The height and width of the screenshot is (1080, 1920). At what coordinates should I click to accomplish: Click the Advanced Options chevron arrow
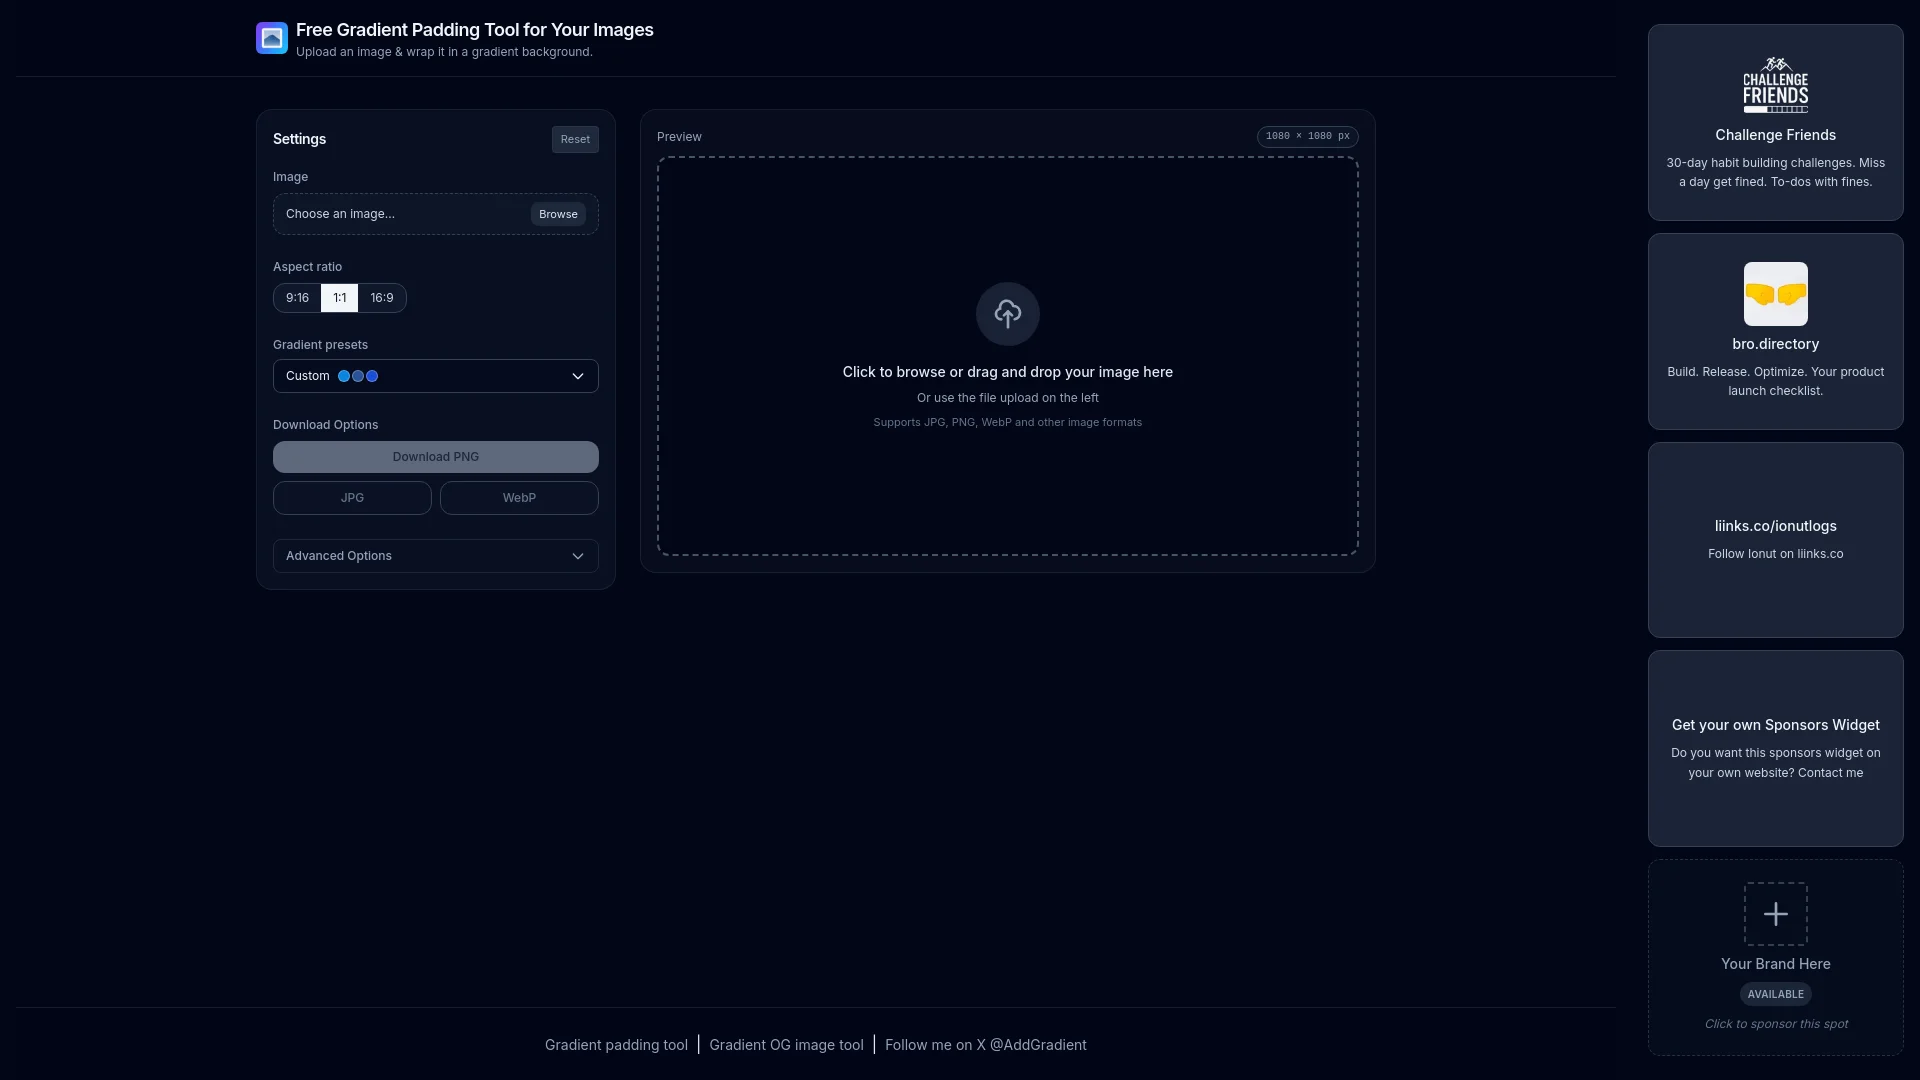coord(577,556)
